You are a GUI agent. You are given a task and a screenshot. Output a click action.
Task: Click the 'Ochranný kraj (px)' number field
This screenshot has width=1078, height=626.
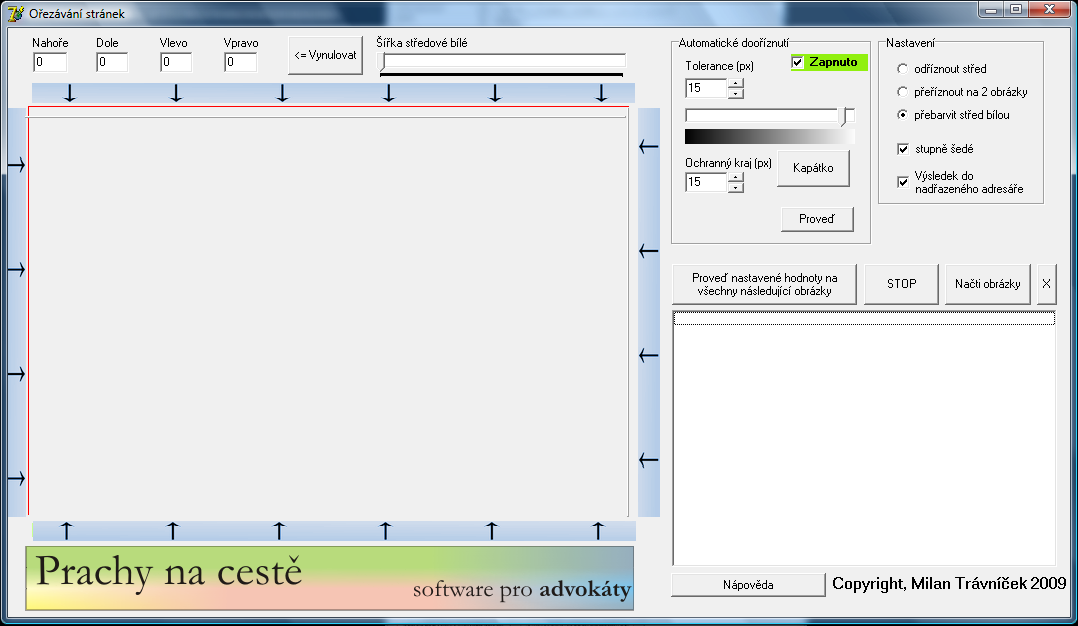coord(706,182)
